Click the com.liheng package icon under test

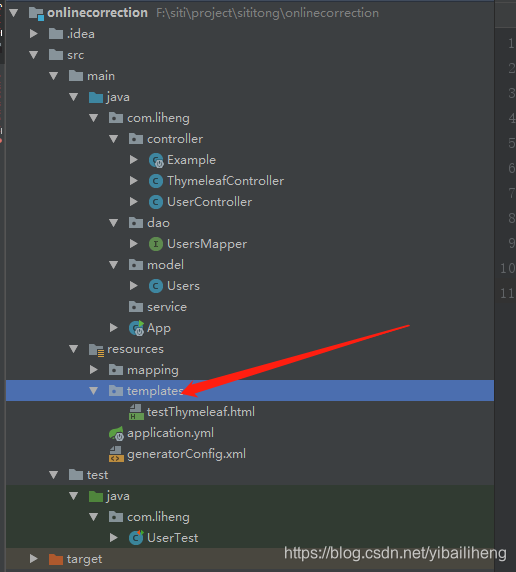116,517
